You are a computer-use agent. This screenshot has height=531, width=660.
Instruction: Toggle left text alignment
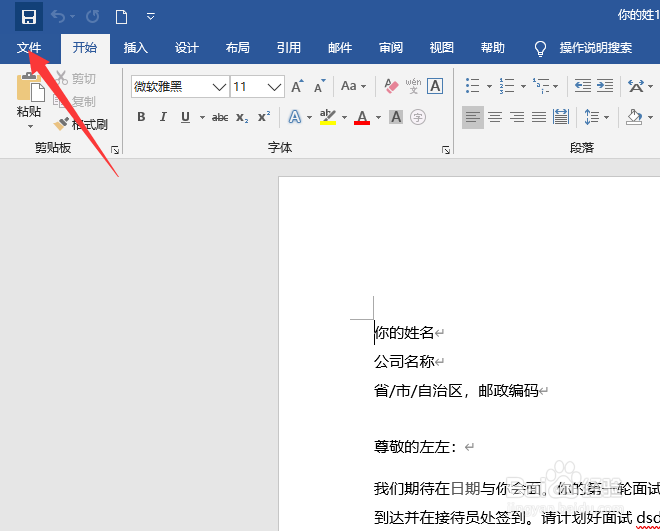(x=473, y=117)
